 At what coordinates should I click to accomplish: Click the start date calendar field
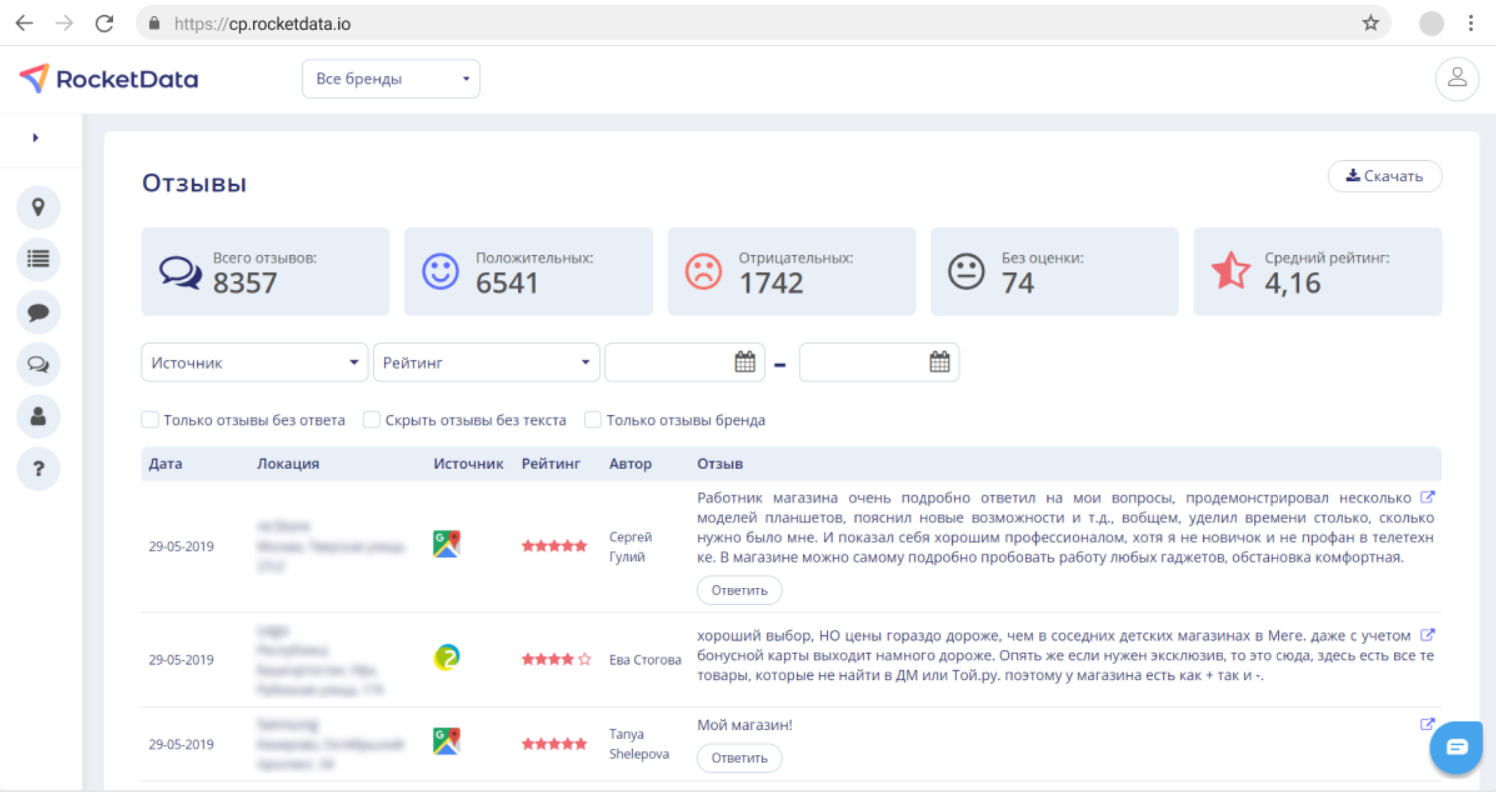pyautogui.click(x=684, y=362)
